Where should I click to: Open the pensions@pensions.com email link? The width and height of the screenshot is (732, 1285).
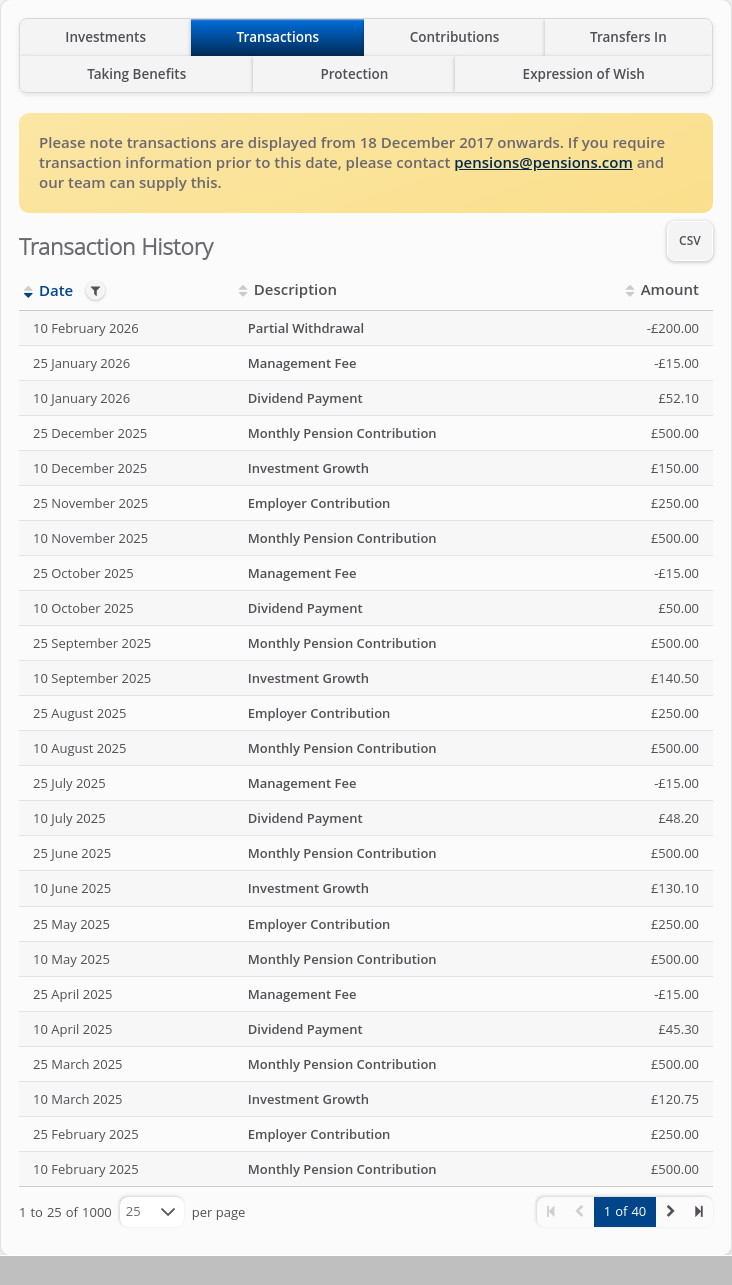tap(543, 163)
